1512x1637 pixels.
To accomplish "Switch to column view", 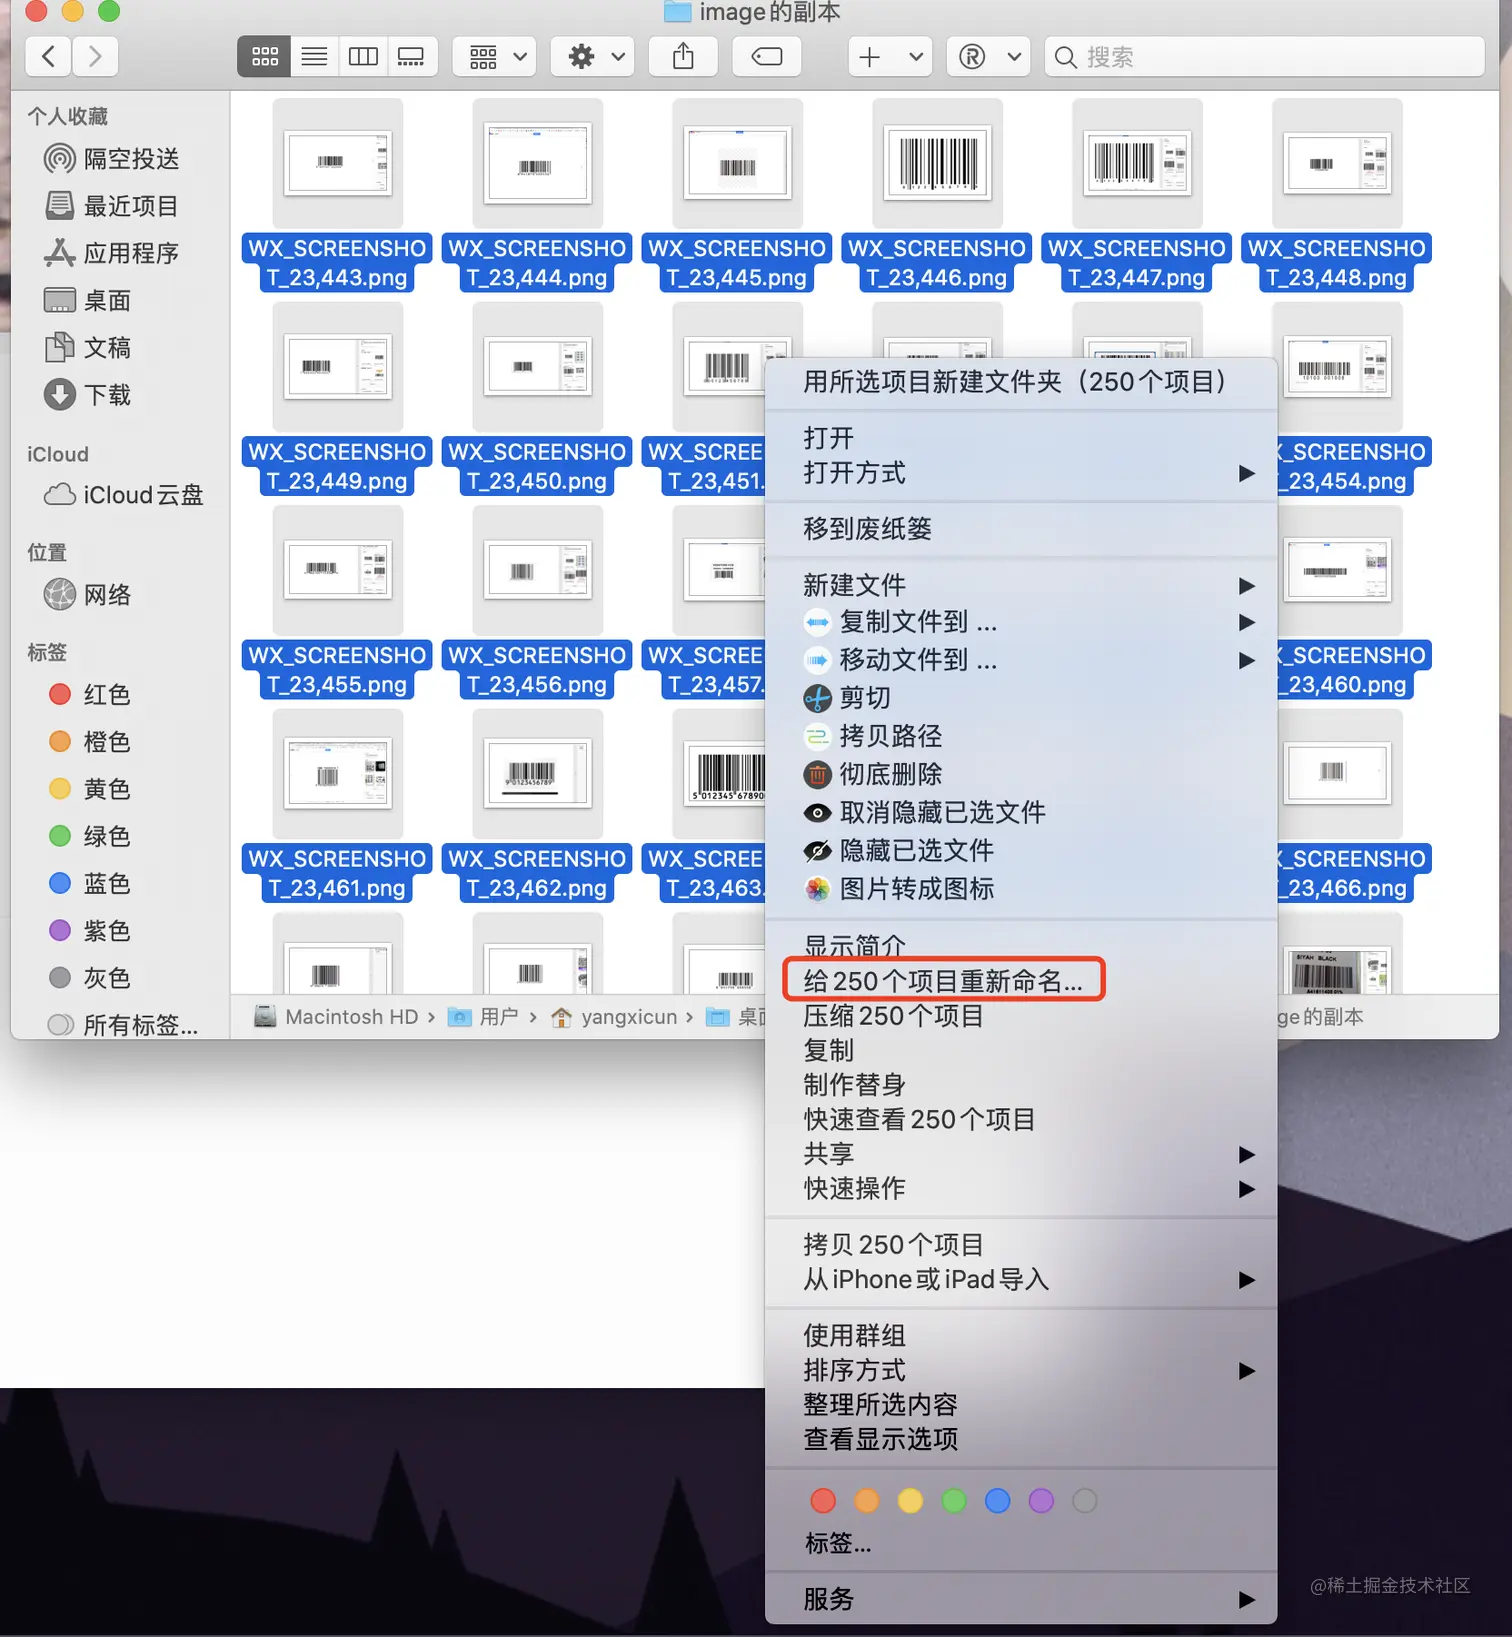I will [362, 56].
